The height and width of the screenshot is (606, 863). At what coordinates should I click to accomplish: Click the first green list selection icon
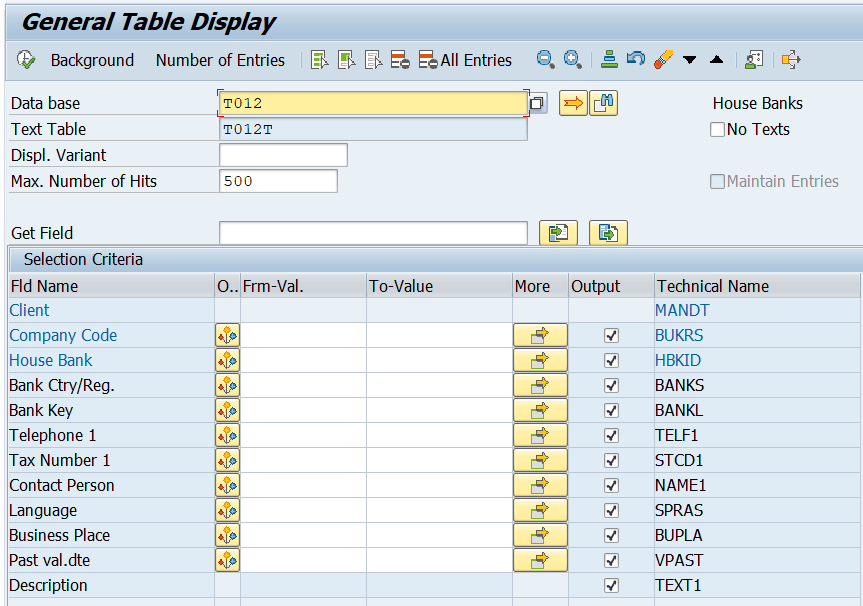[320, 59]
